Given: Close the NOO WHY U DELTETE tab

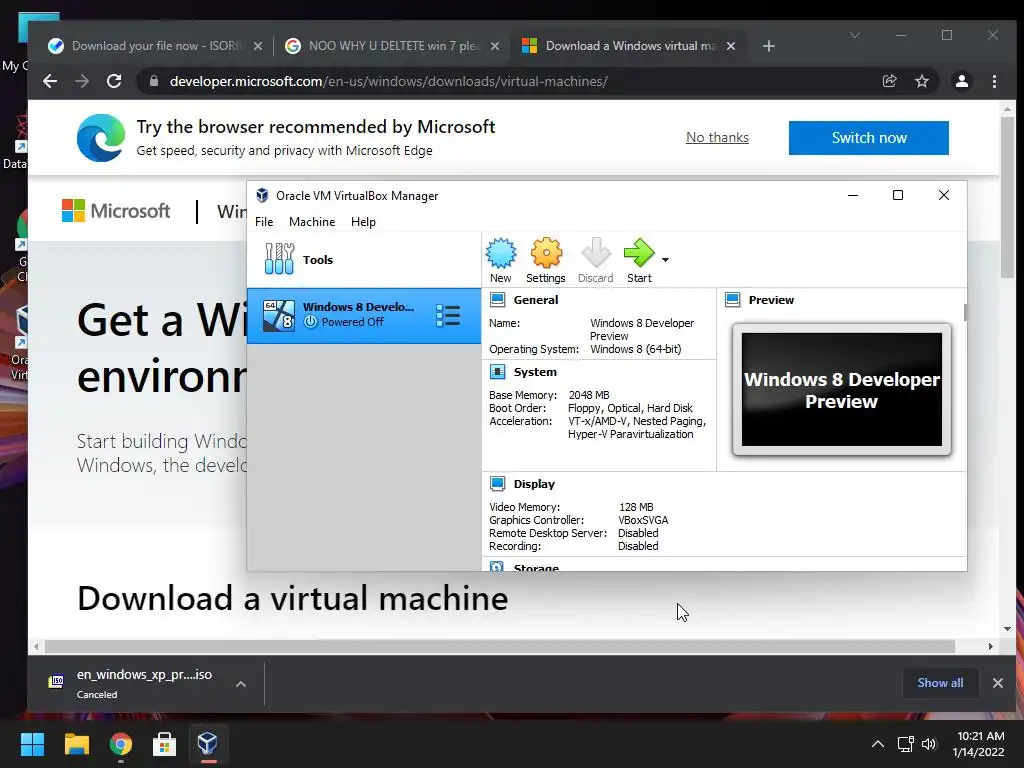Looking at the screenshot, I should pos(495,46).
